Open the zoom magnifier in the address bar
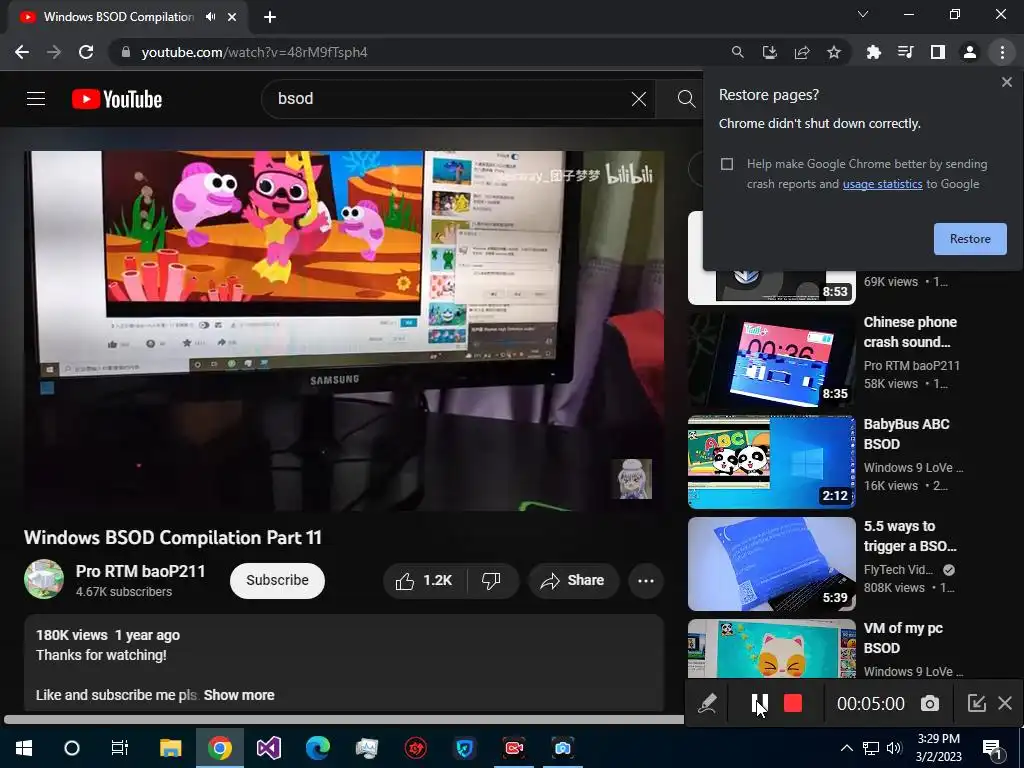Image resolution: width=1024 pixels, height=768 pixels. 737,52
